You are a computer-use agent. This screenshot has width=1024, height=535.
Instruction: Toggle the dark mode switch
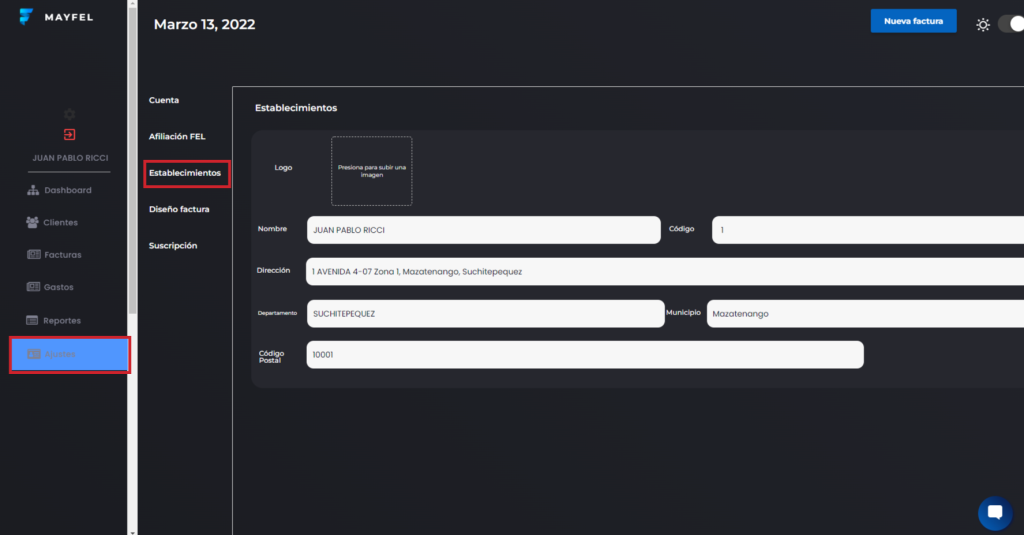(x=1010, y=24)
